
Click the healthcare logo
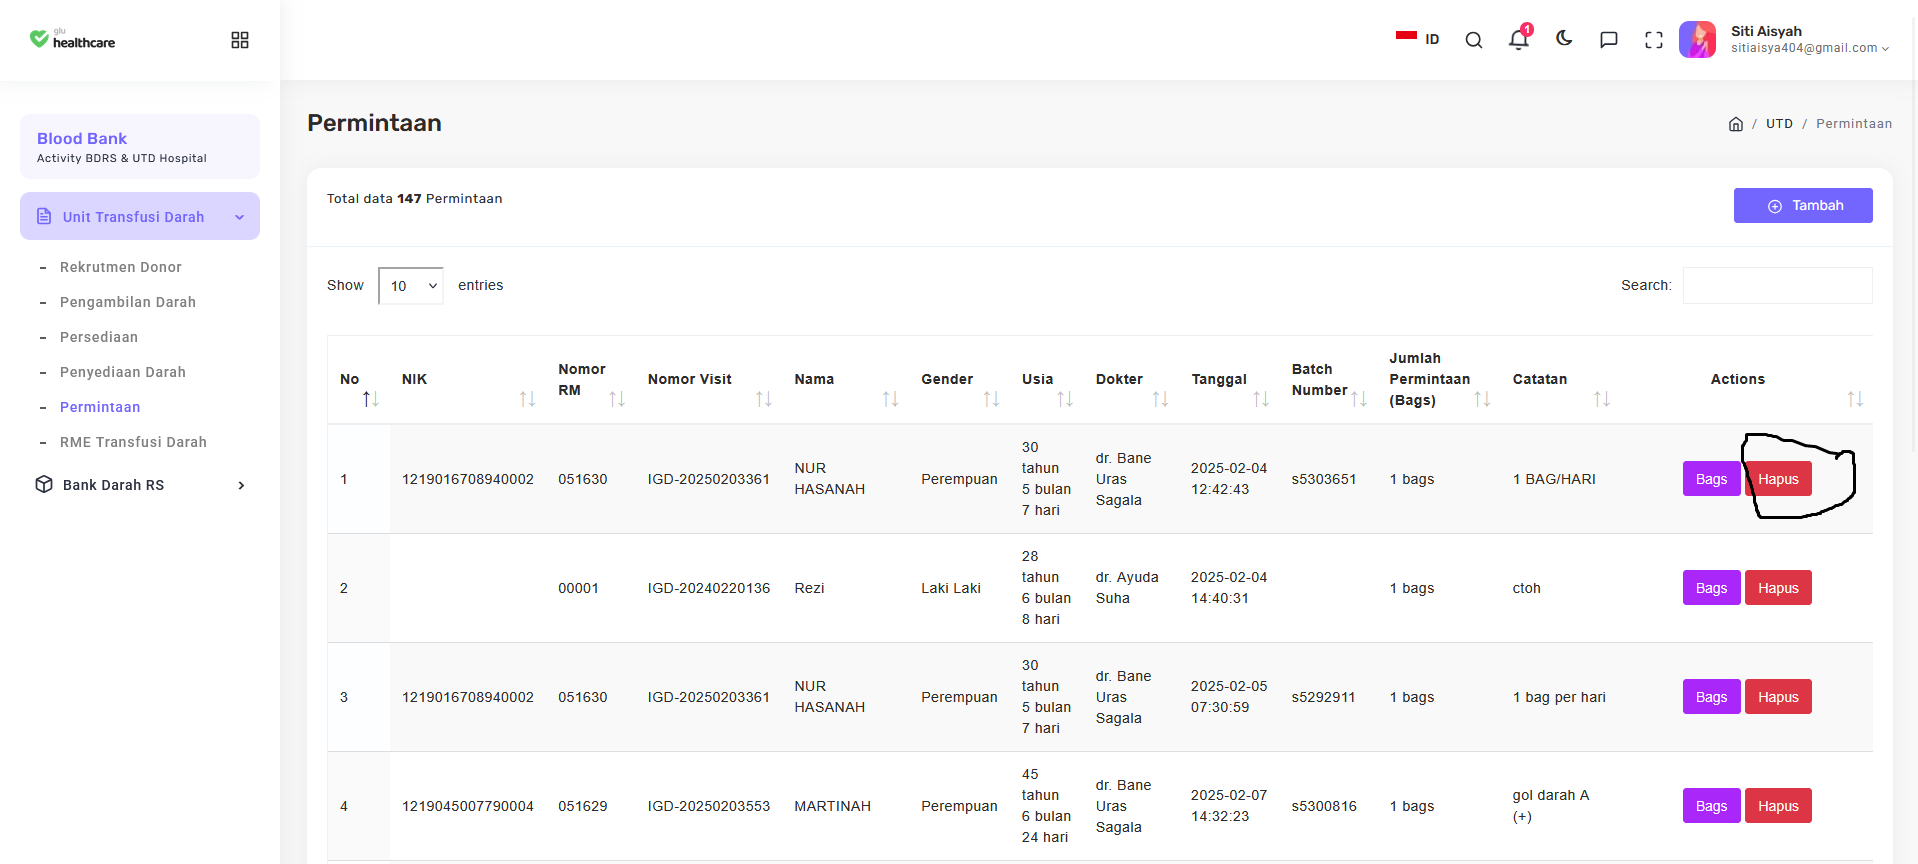coord(72,39)
